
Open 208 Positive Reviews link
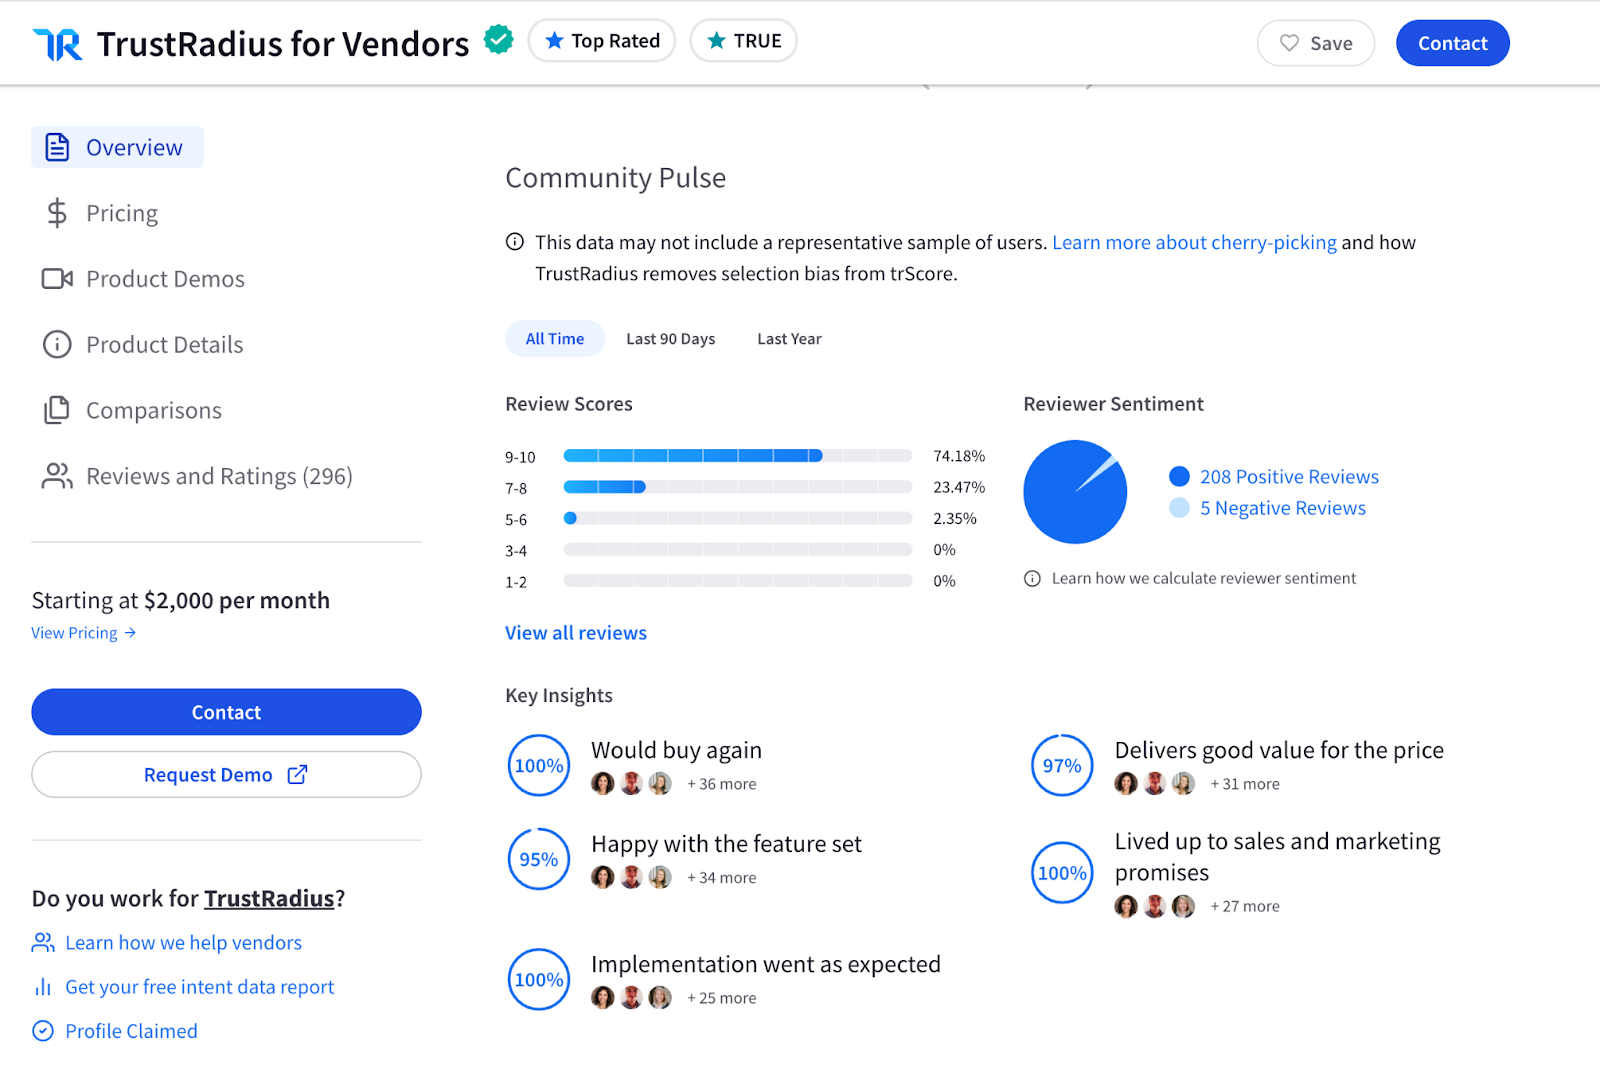click(1289, 477)
